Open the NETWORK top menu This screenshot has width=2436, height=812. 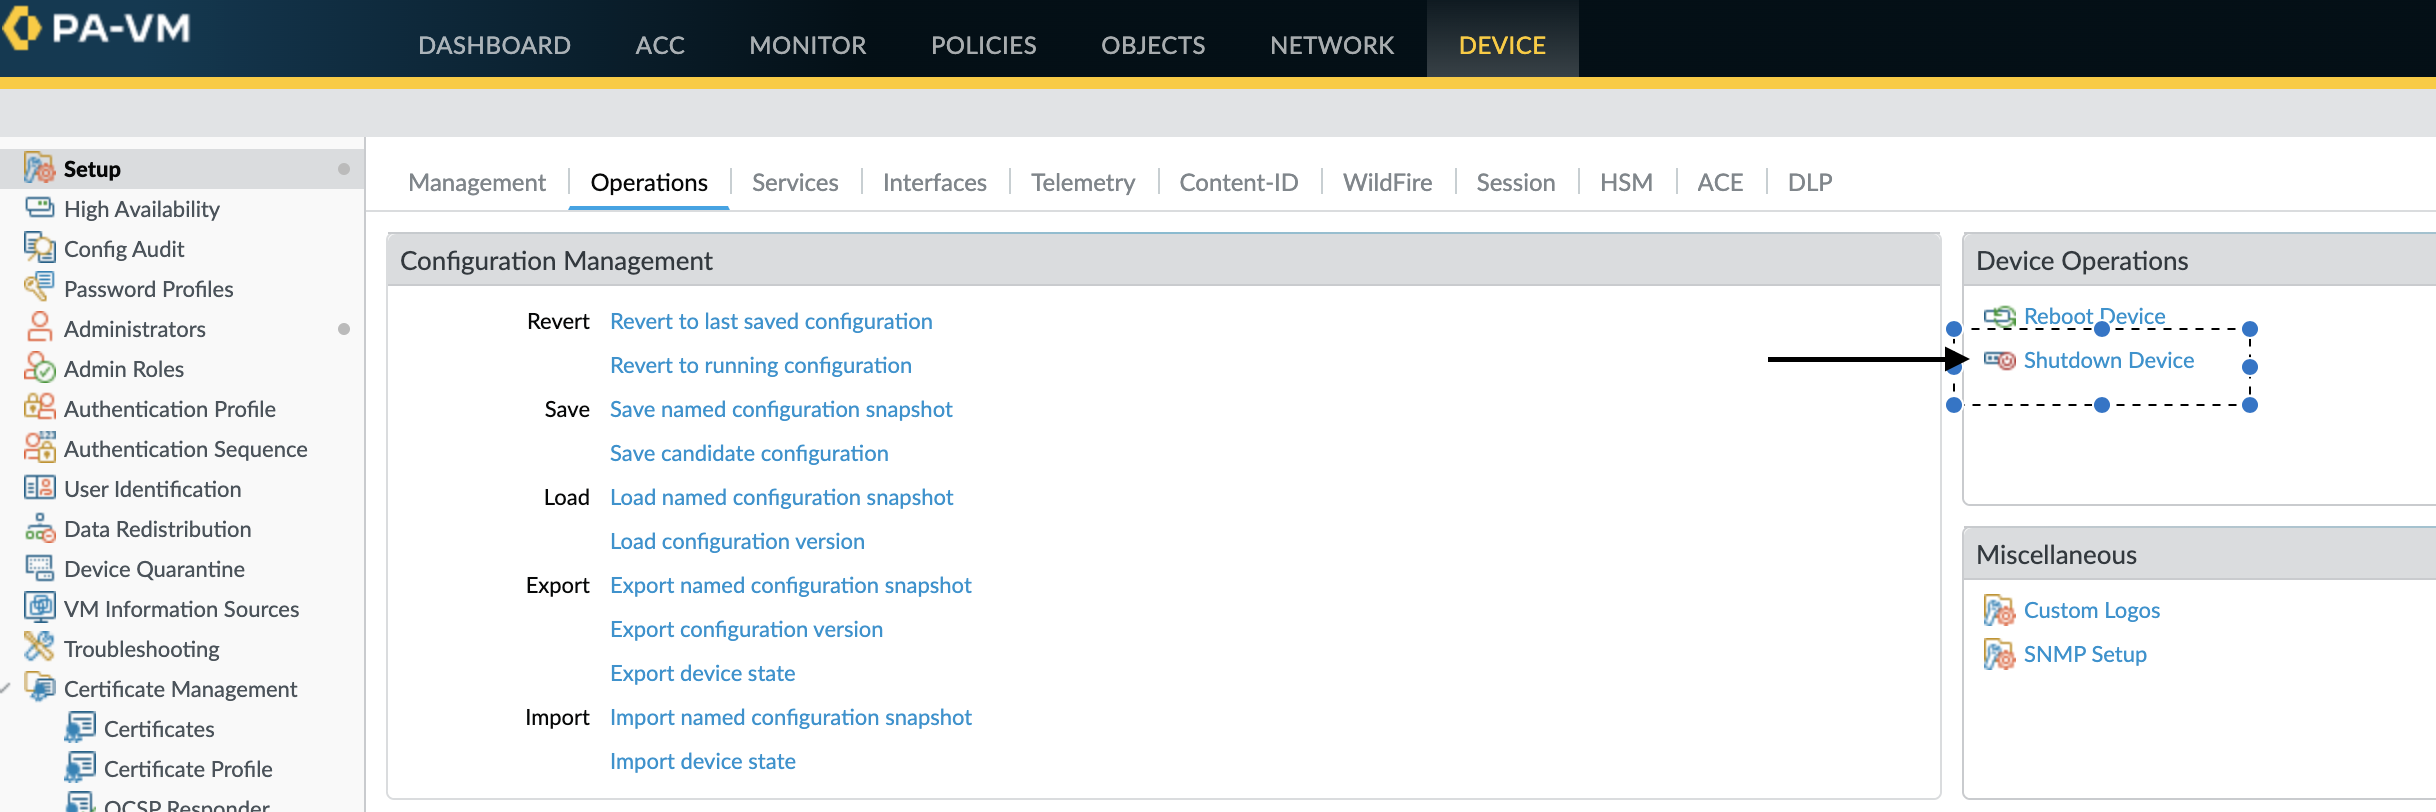pos(1331,45)
